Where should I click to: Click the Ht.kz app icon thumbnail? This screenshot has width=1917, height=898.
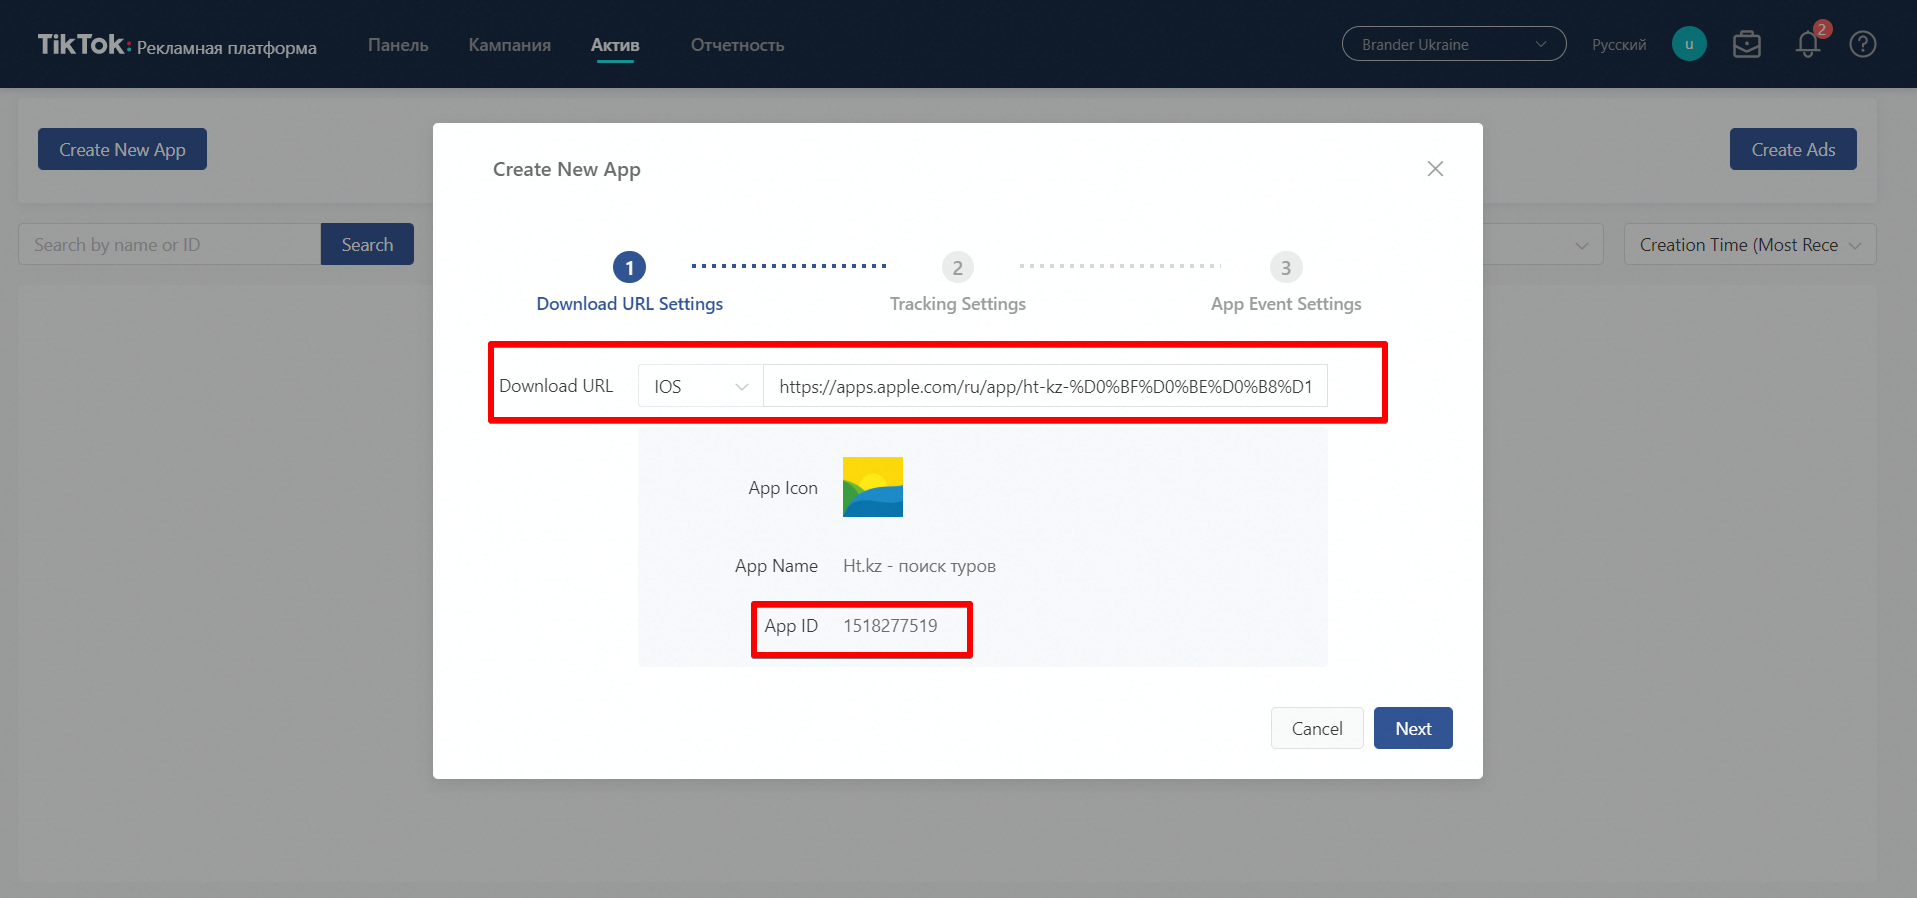click(872, 487)
